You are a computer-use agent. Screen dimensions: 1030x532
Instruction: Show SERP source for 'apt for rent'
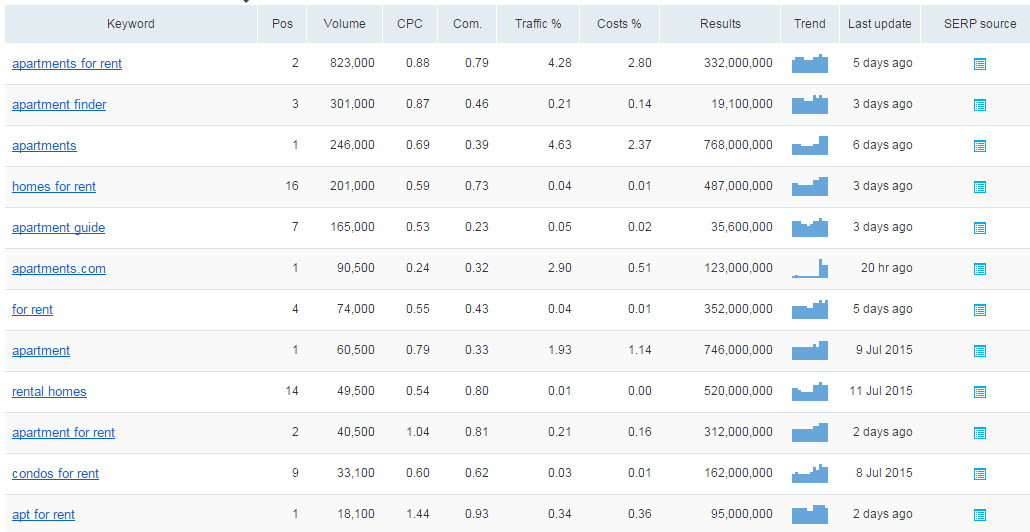979,515
